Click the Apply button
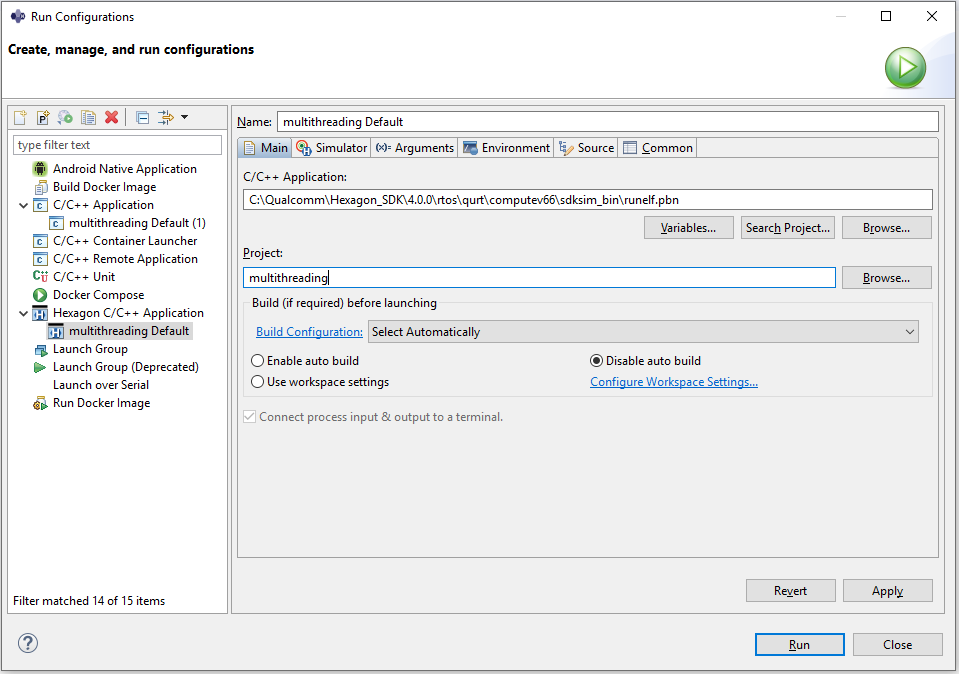959x674 pixels. [888, 591]
